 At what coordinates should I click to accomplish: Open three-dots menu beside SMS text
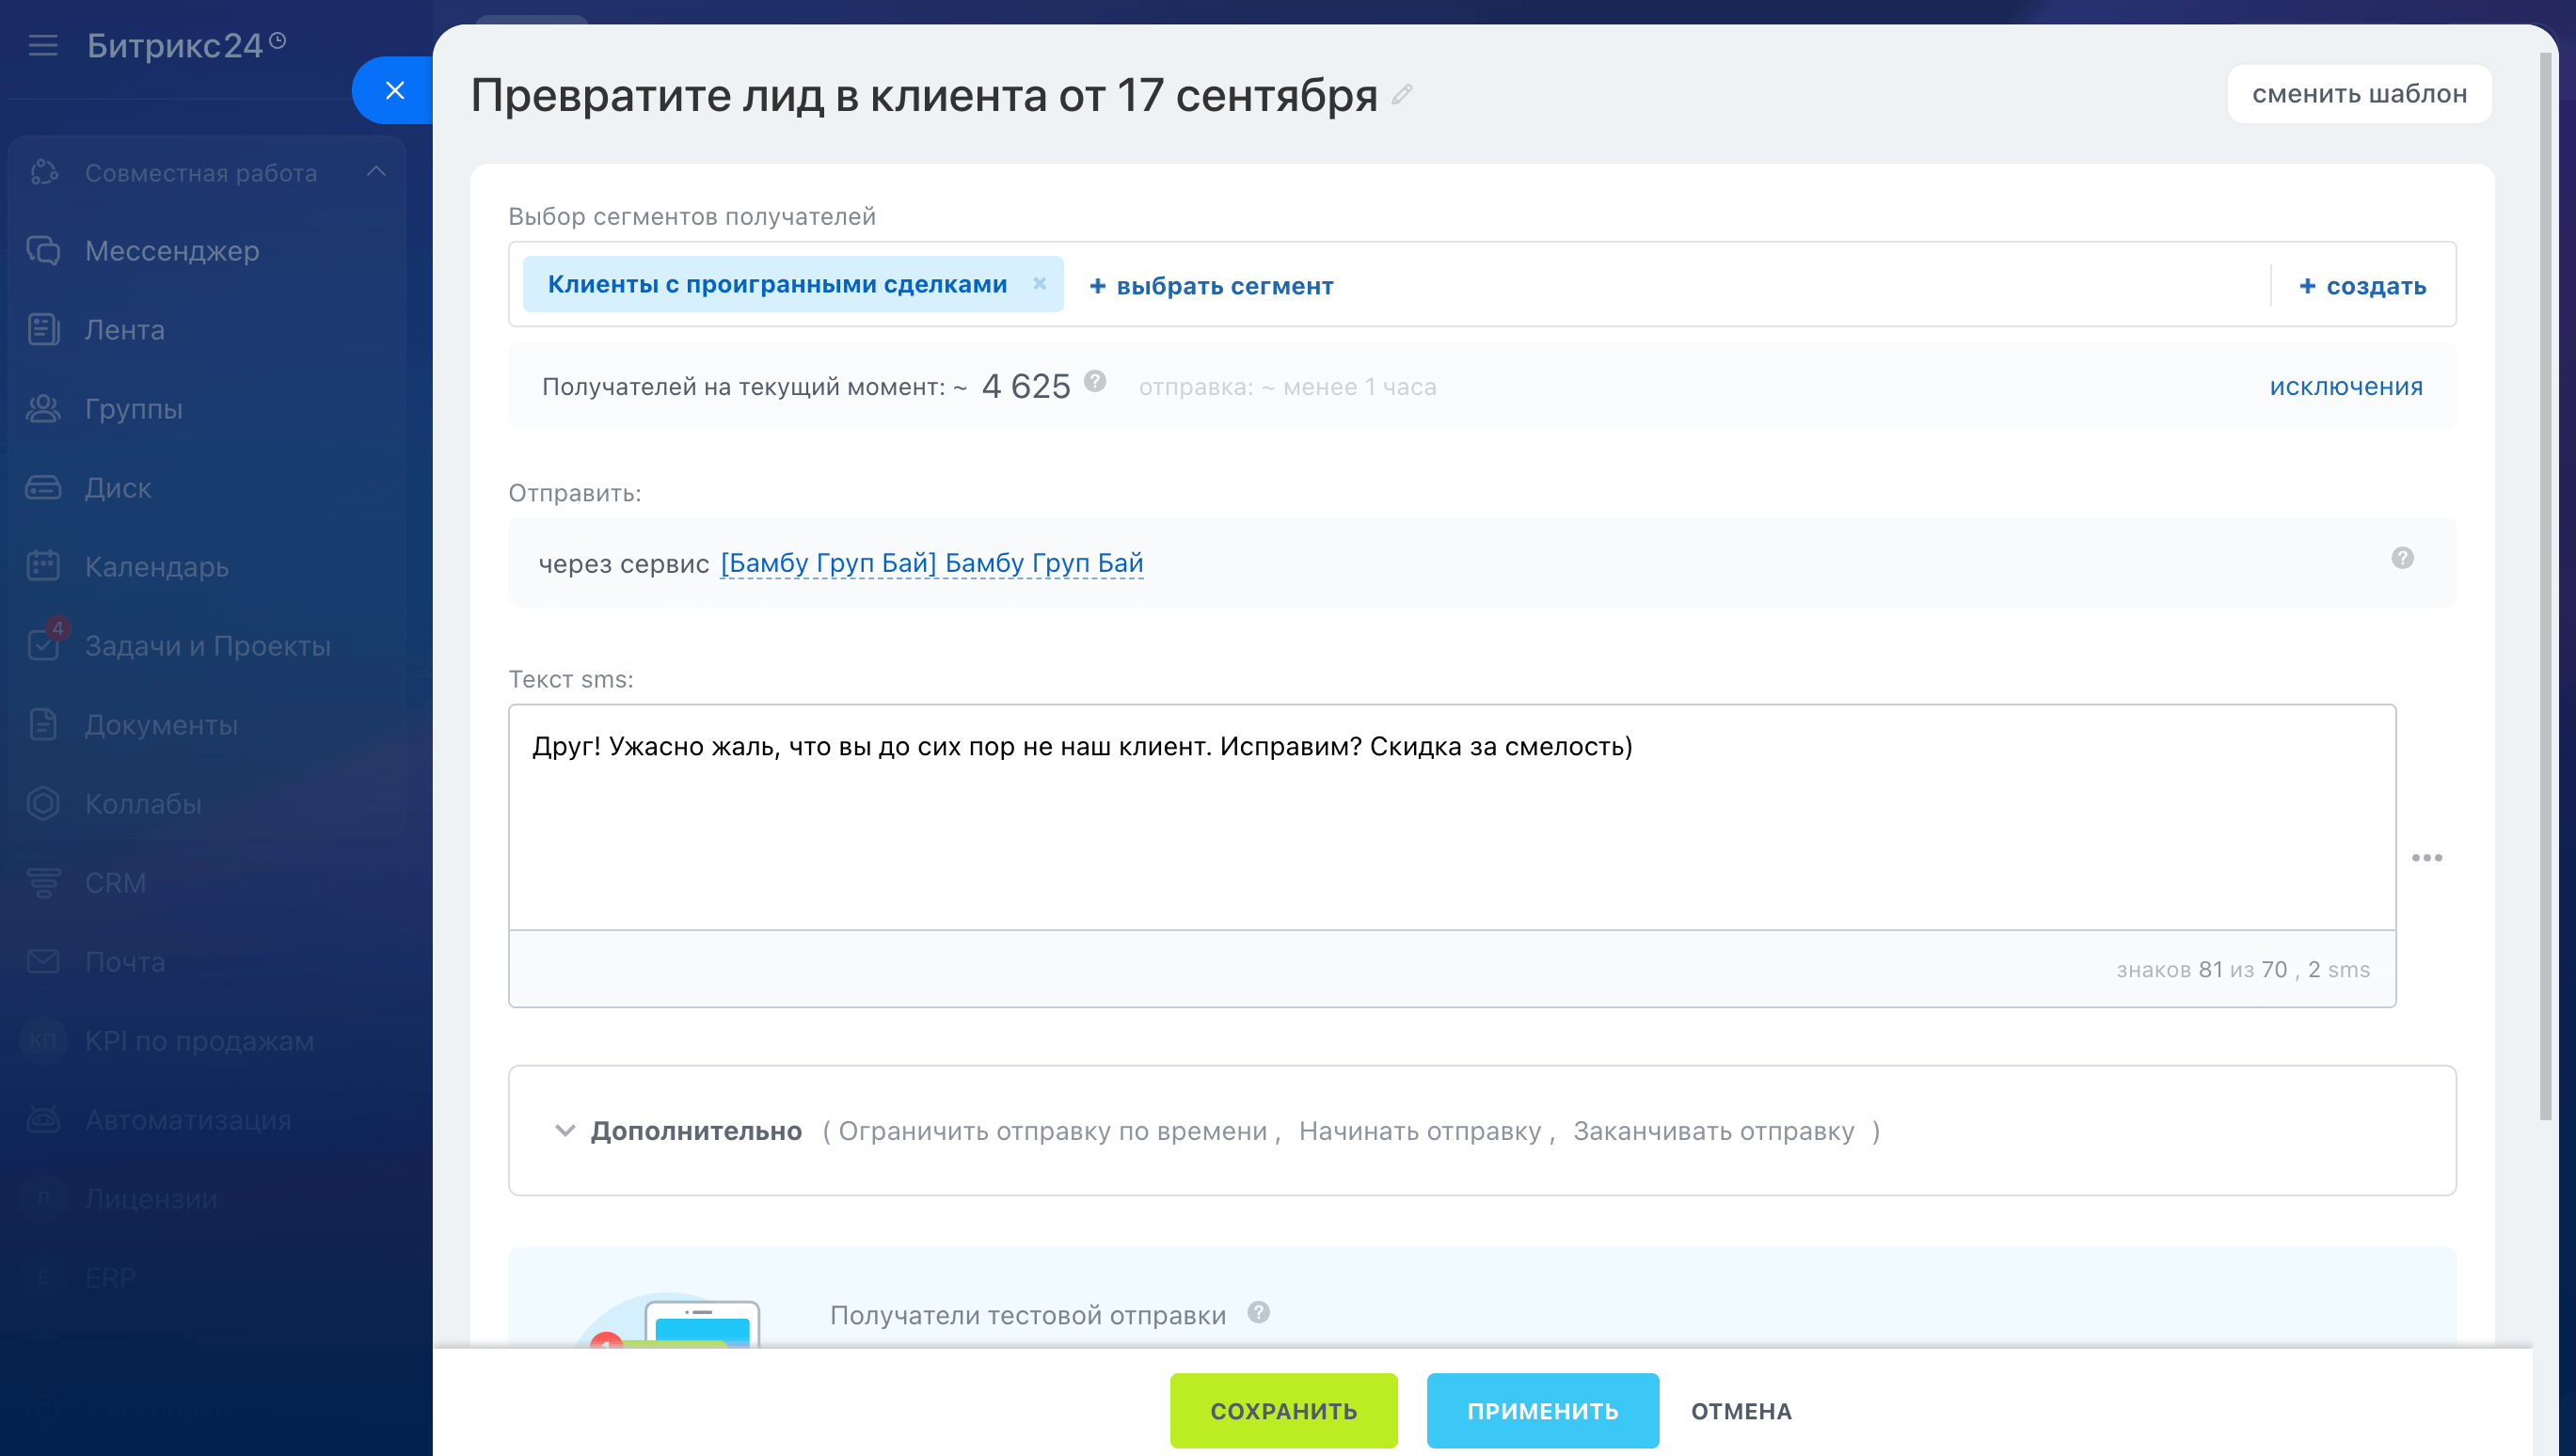[x=2426, y=858]
